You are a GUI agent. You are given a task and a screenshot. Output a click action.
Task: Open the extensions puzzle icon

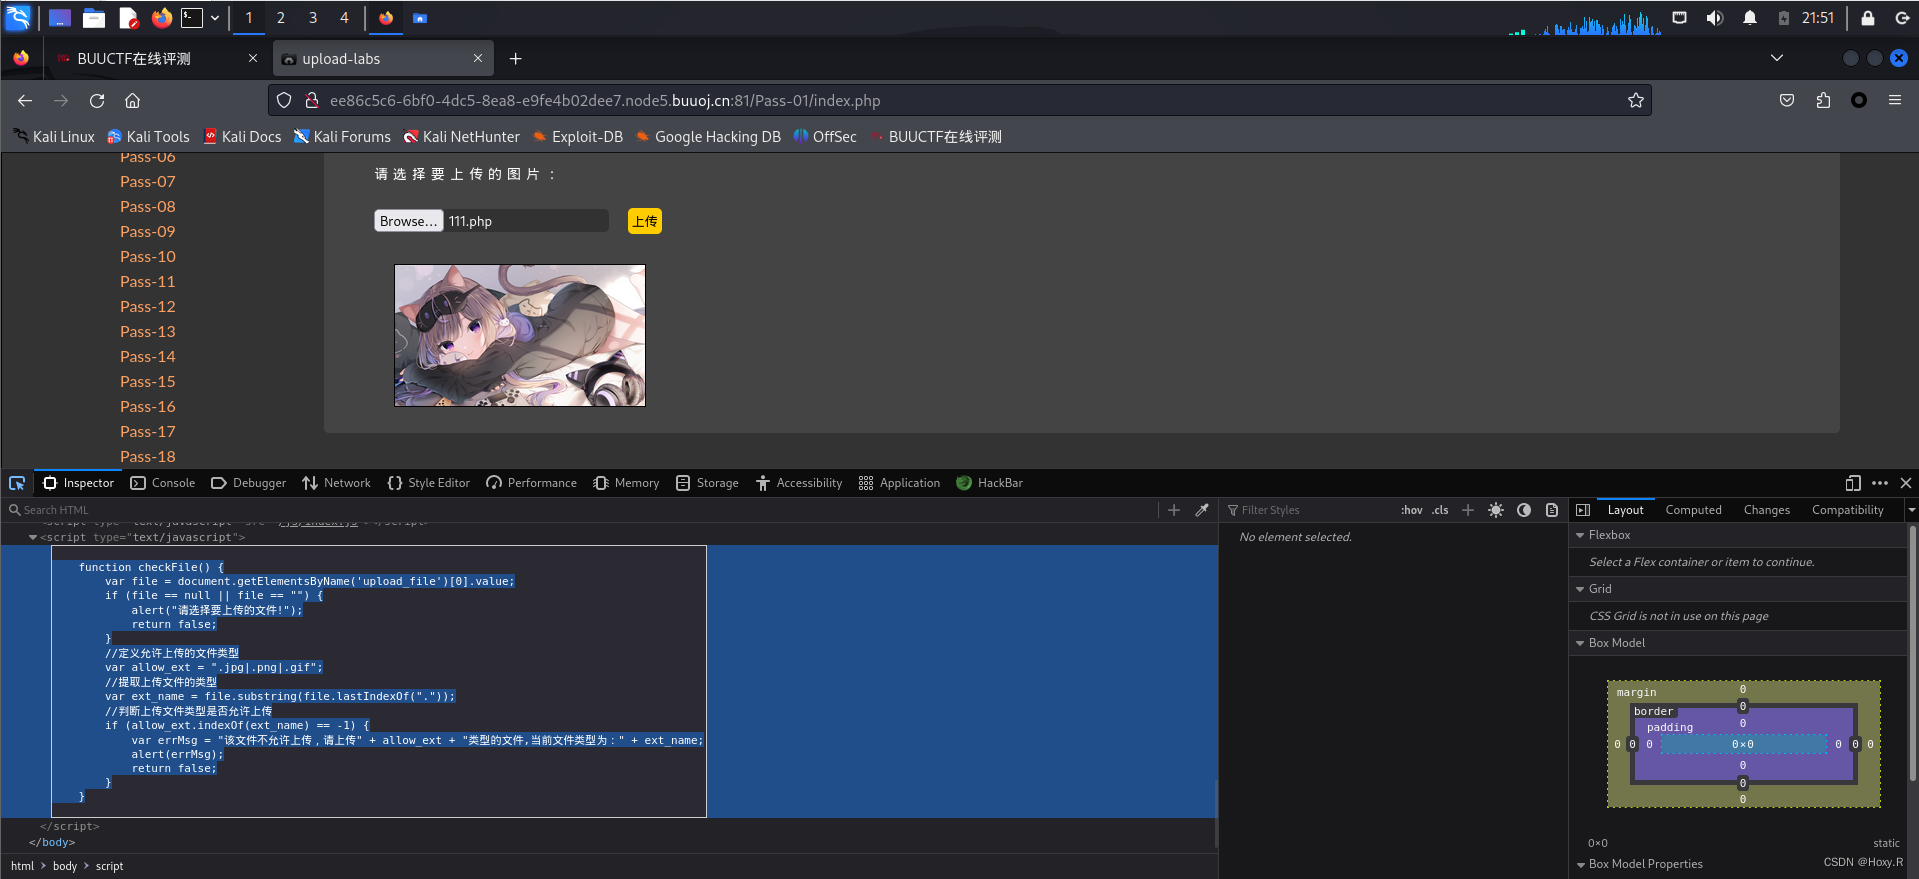[x=1823, y=101]
